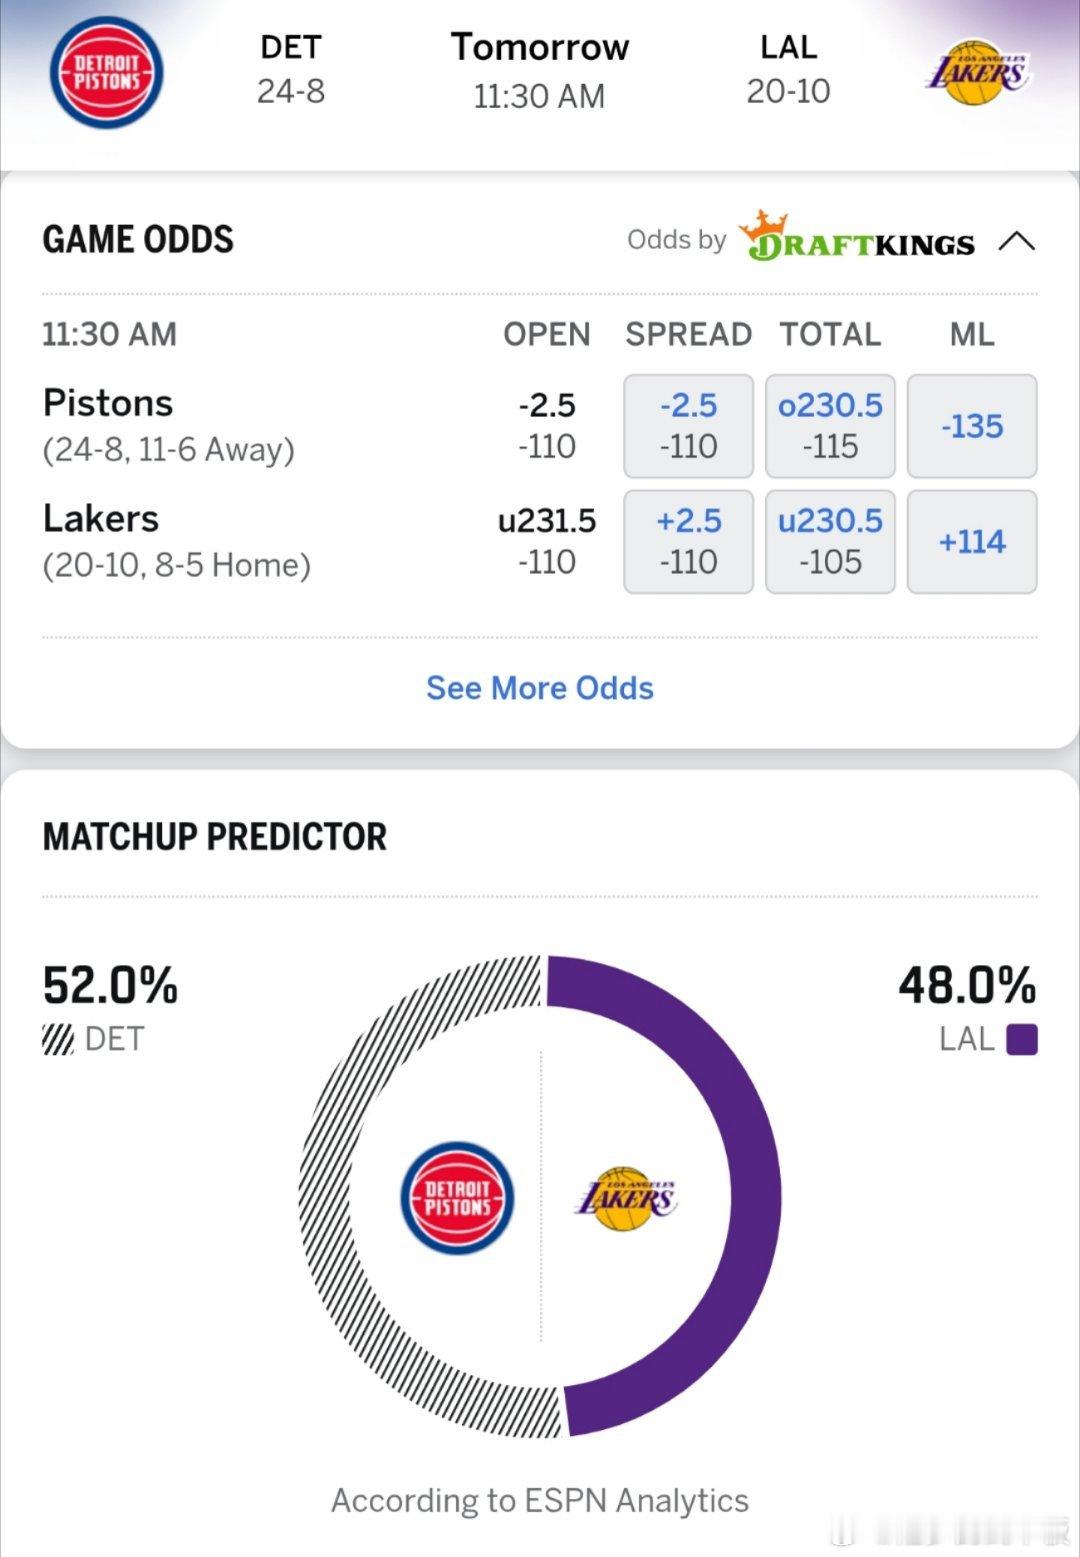Click the Tomorrow game time header
The height and width of the screenshot is (1557, 1080).
(540, 46)
